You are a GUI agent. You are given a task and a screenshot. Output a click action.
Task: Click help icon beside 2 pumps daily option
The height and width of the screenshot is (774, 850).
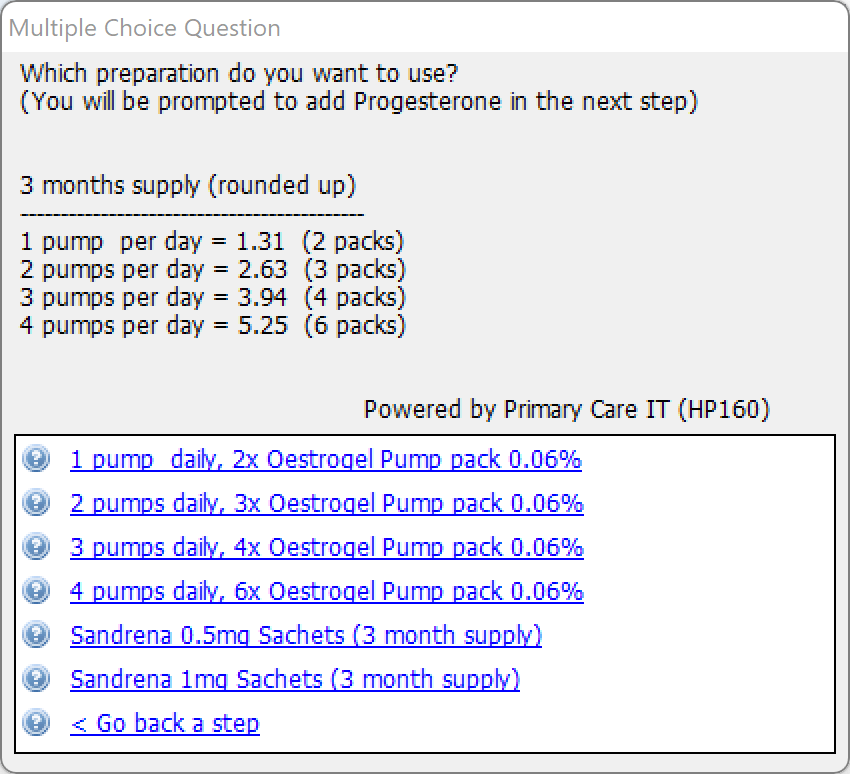click(x=36, y=503)
